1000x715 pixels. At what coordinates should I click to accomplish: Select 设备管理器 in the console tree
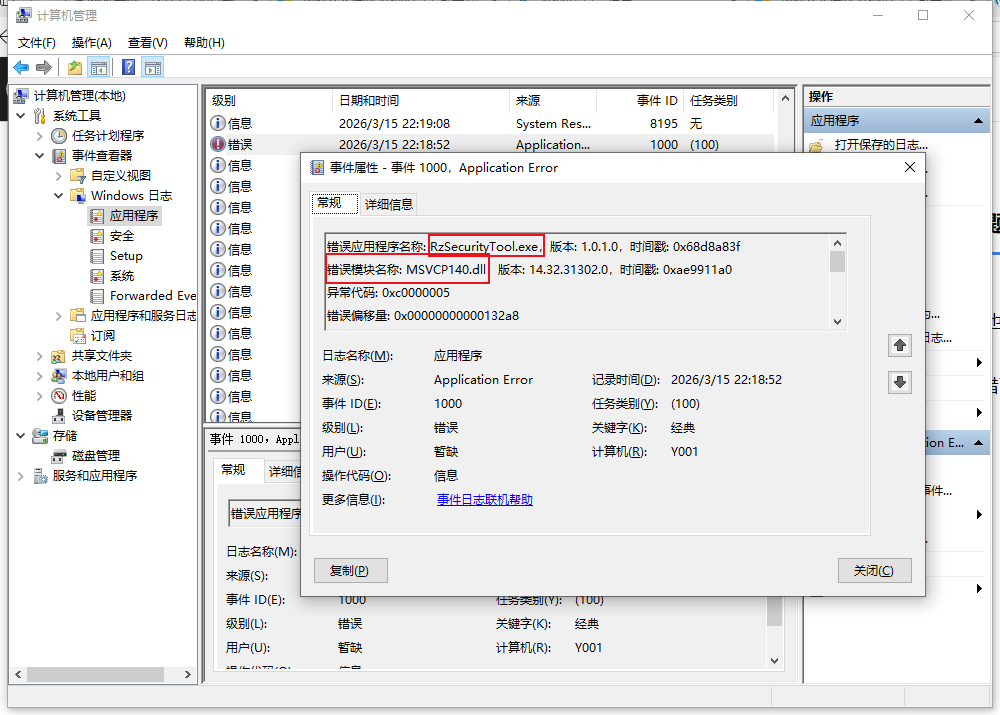[101, 415]
